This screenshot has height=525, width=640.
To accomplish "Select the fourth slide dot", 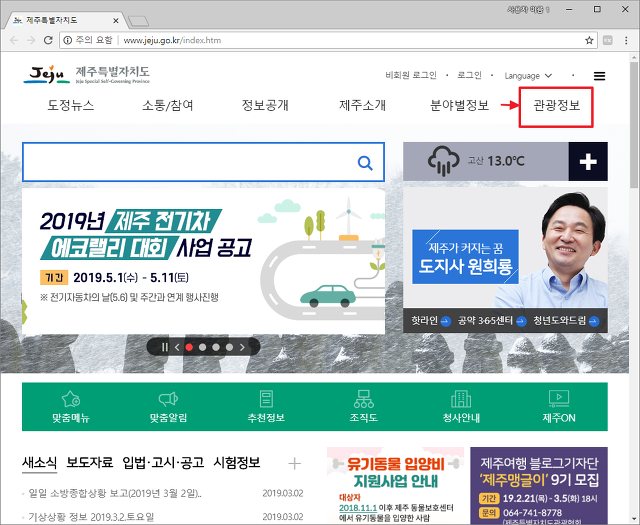I will click(229, 347).
